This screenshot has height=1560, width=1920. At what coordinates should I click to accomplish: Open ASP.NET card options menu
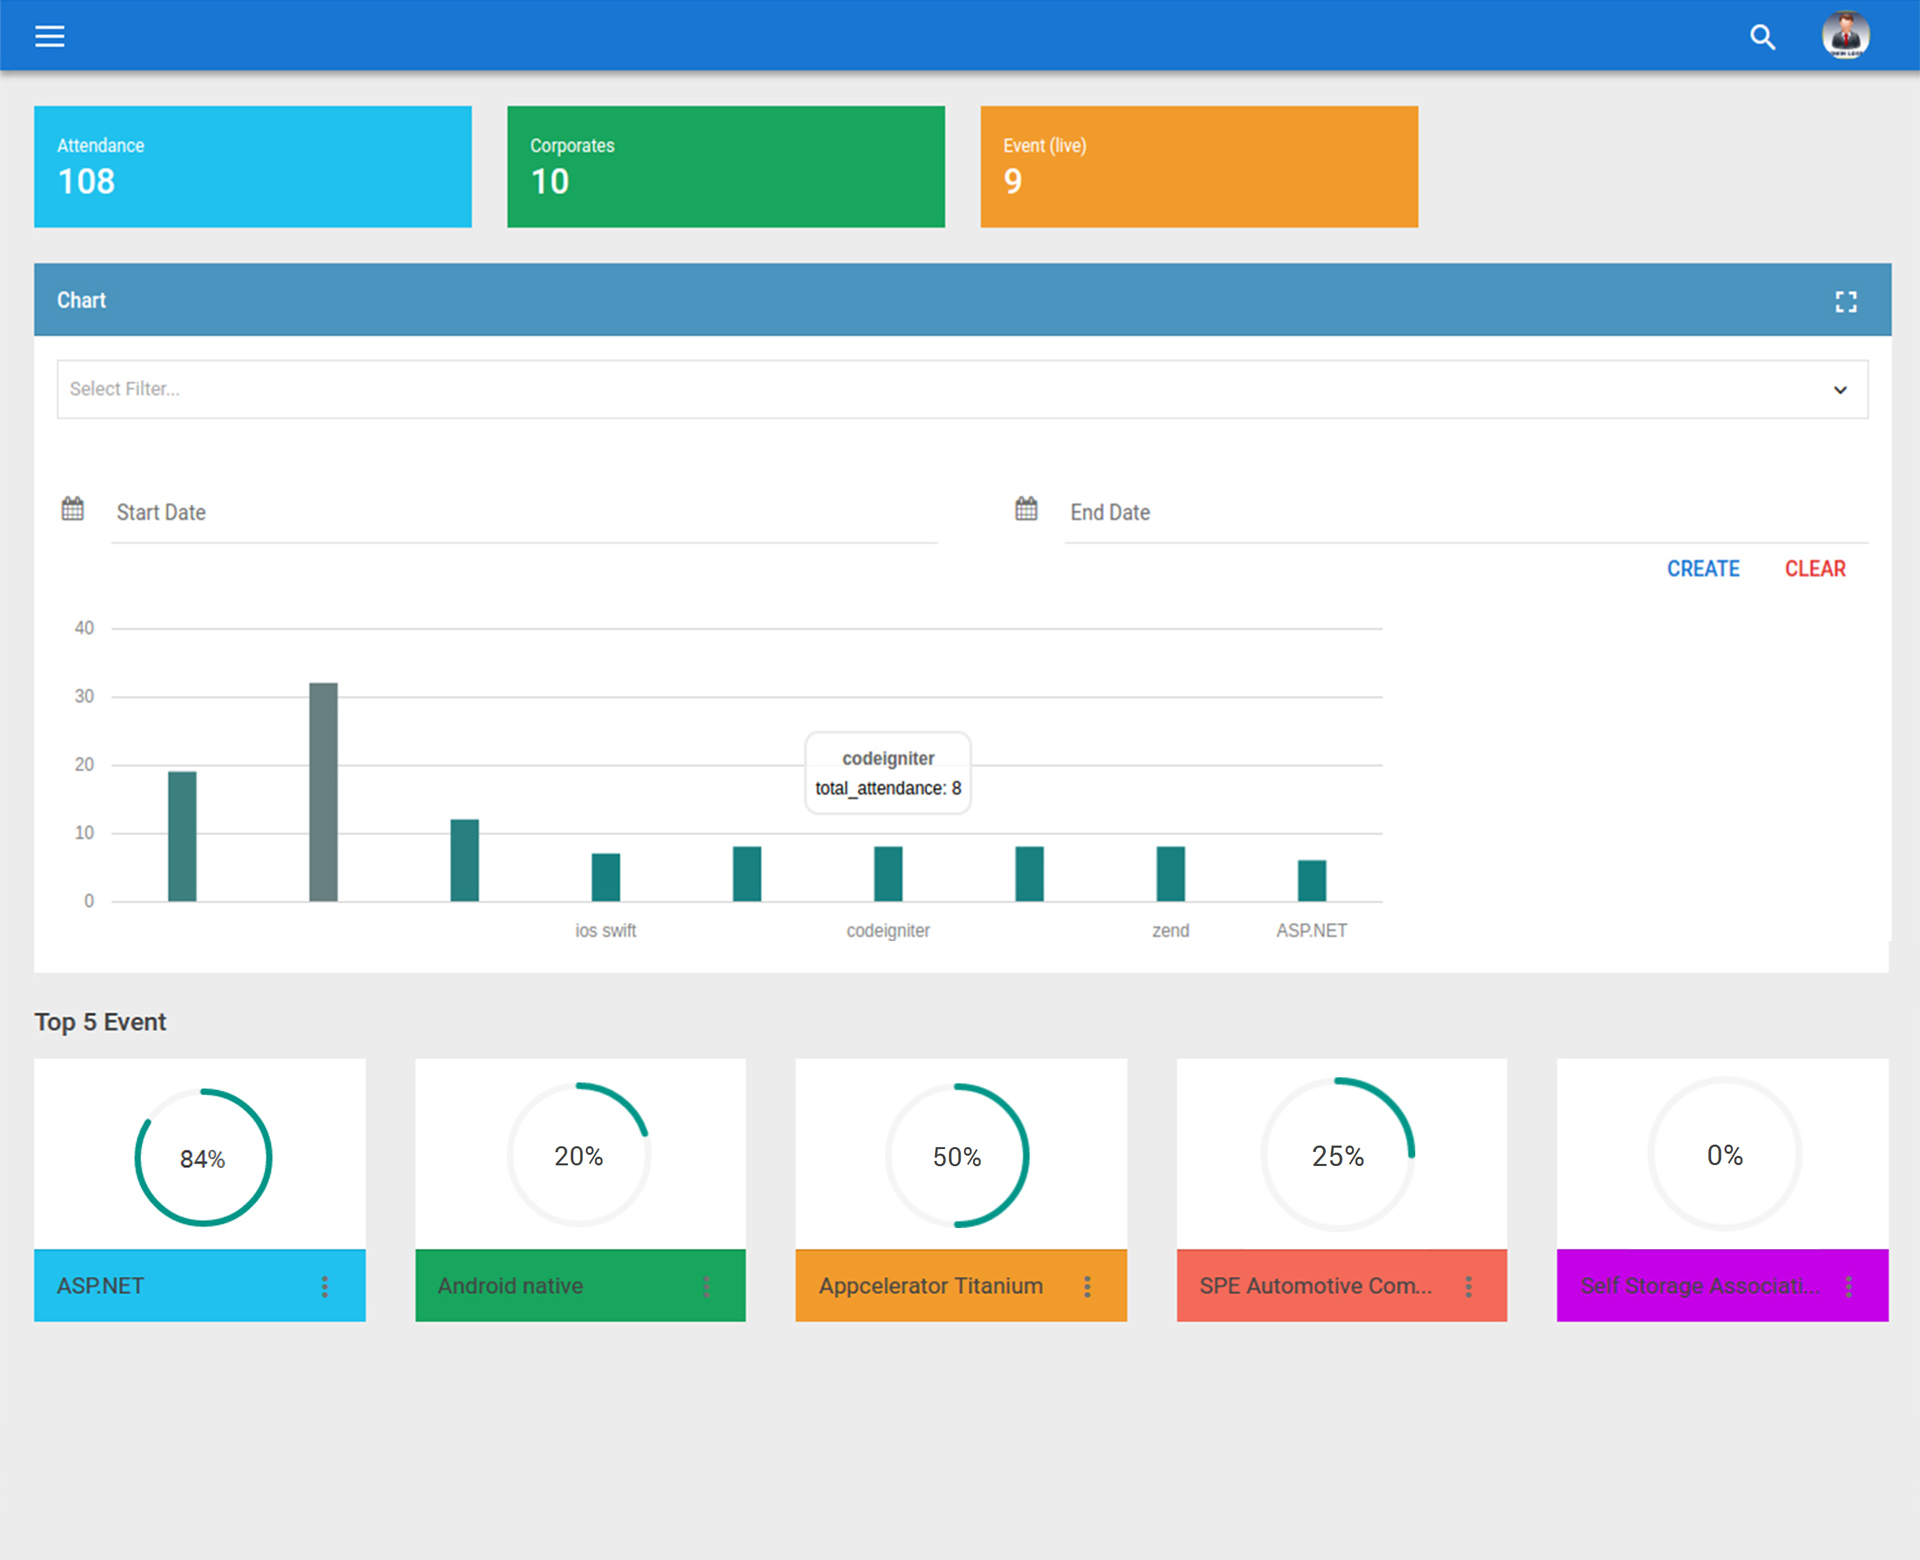(x=324, y=1286)
